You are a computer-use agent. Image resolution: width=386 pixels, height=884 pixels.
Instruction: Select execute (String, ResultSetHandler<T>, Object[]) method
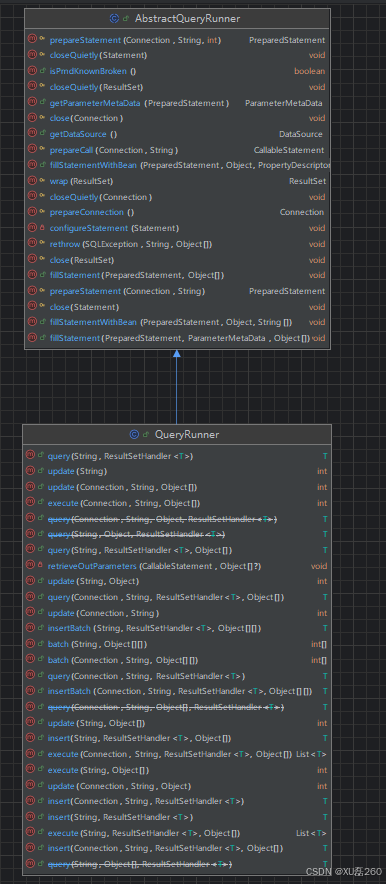click(144, 833)
